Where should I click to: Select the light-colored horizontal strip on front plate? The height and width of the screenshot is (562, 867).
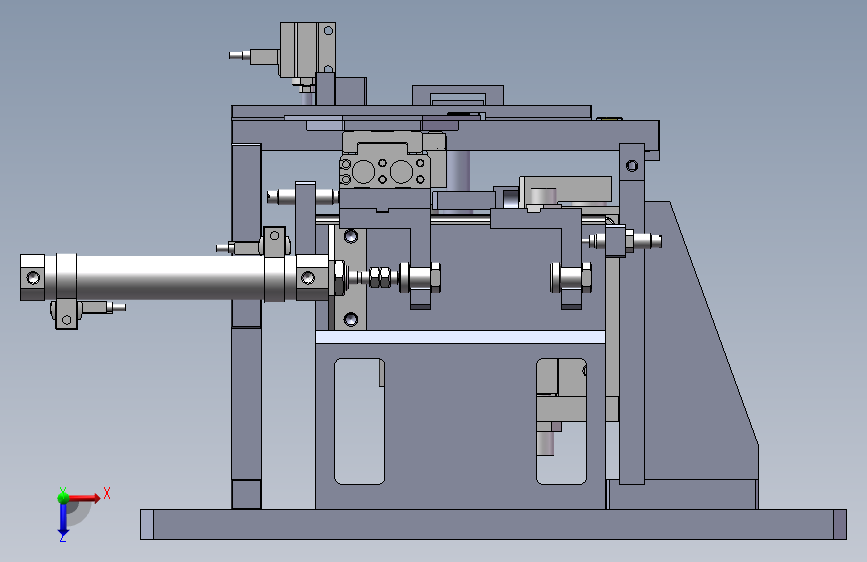460,337
